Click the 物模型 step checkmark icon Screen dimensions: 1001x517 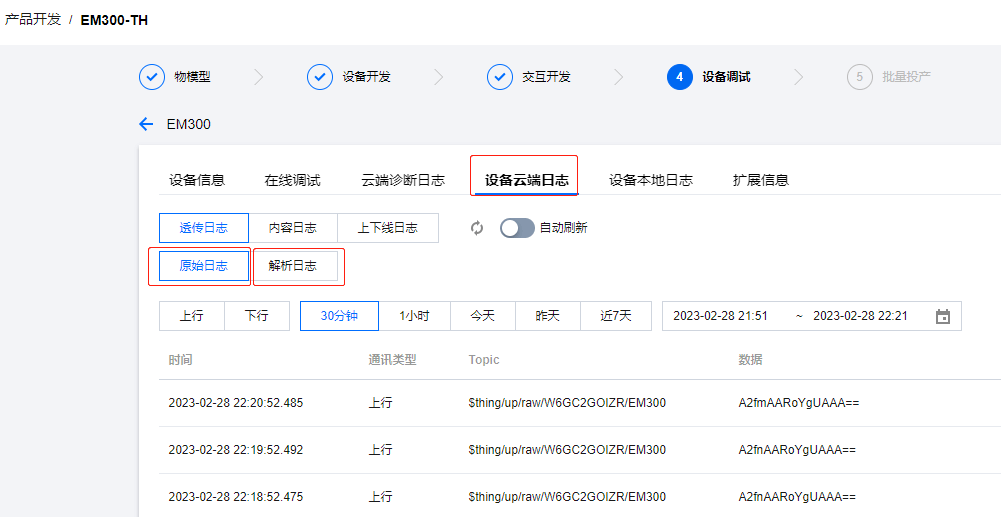[x=151, y=77]
